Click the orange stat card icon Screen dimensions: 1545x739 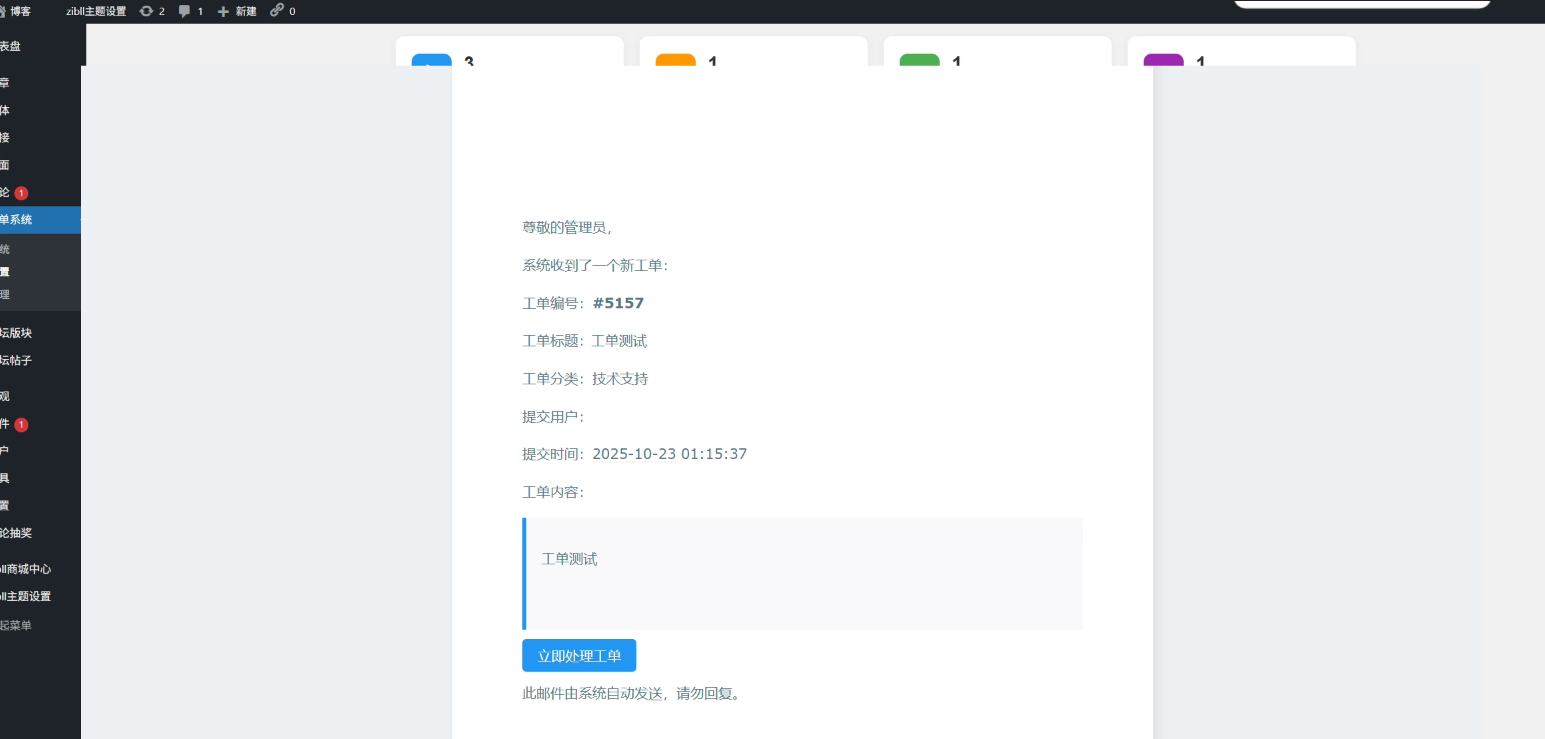(675, 60)
